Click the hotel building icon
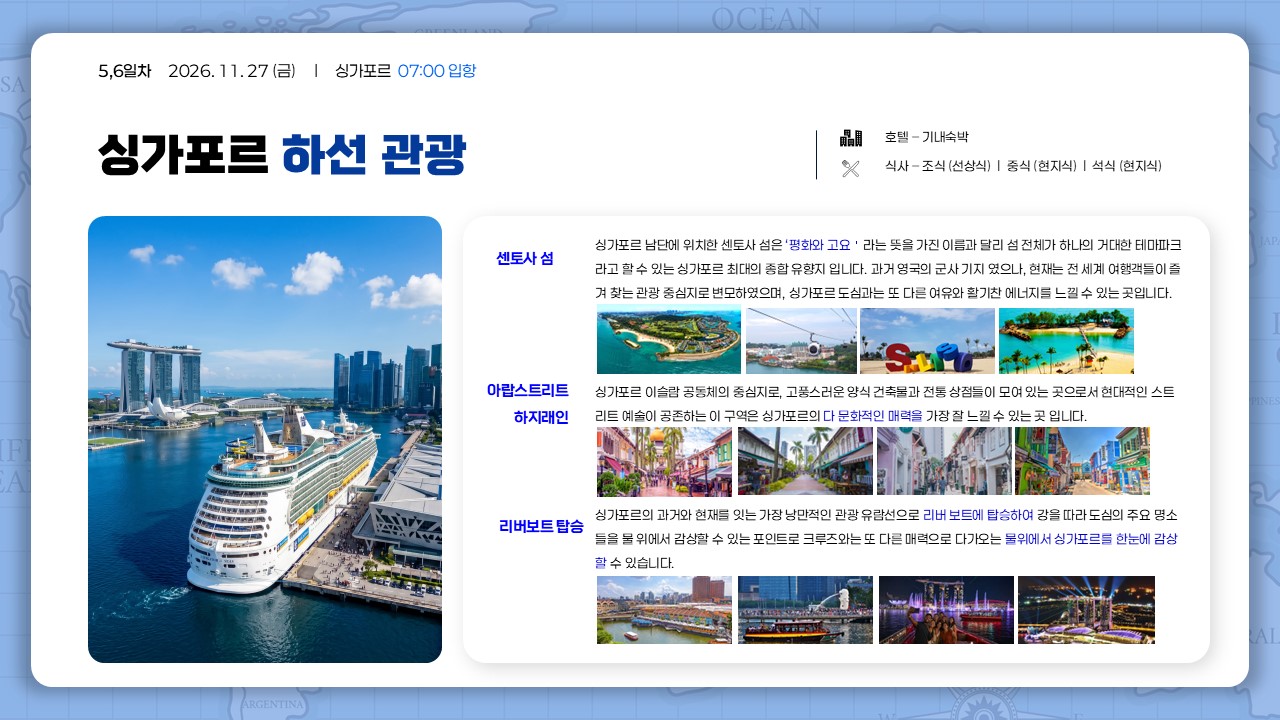The image size is (1280, 720). pyautogui.click(x=851, y=138)
